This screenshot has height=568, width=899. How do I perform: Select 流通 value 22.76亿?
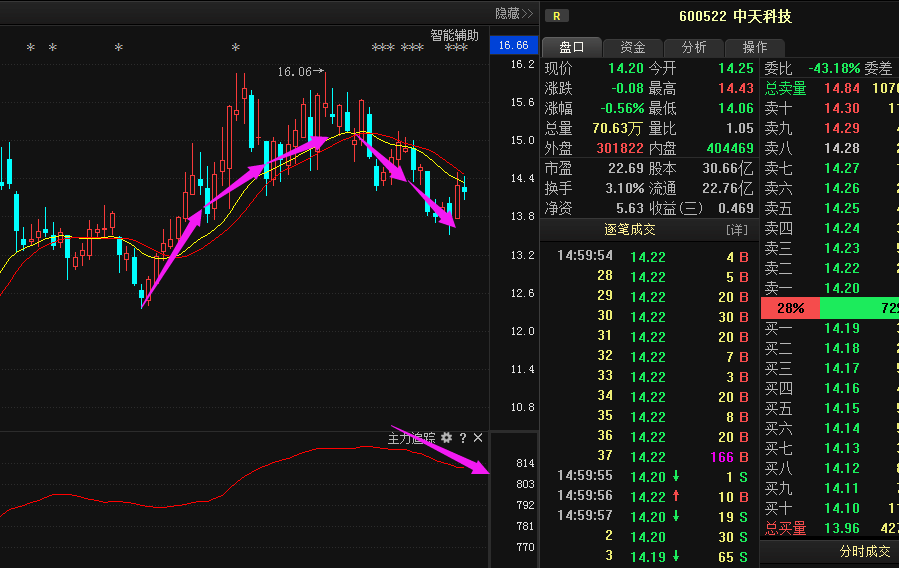pos(728,189)
